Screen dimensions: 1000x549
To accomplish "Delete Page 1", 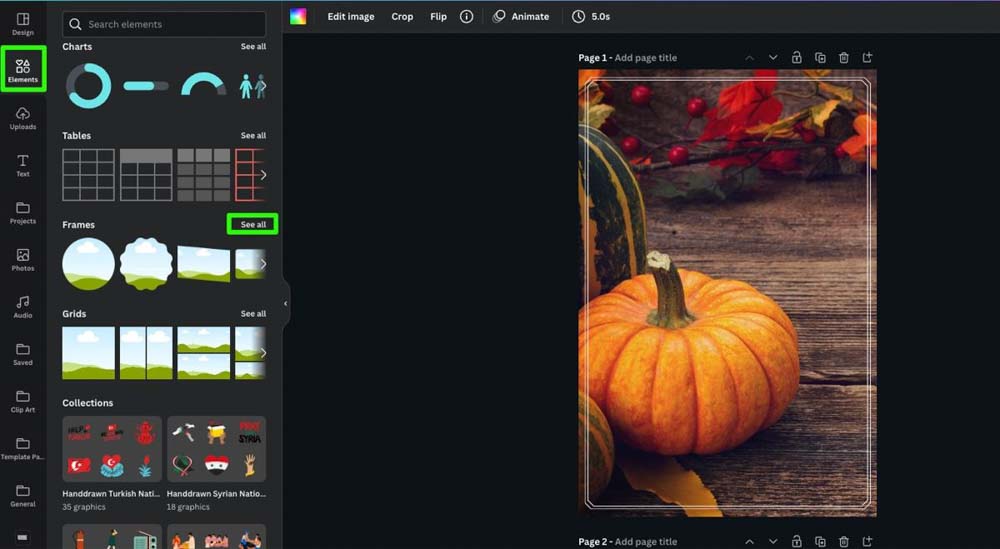I will click(x=844, y=57).
